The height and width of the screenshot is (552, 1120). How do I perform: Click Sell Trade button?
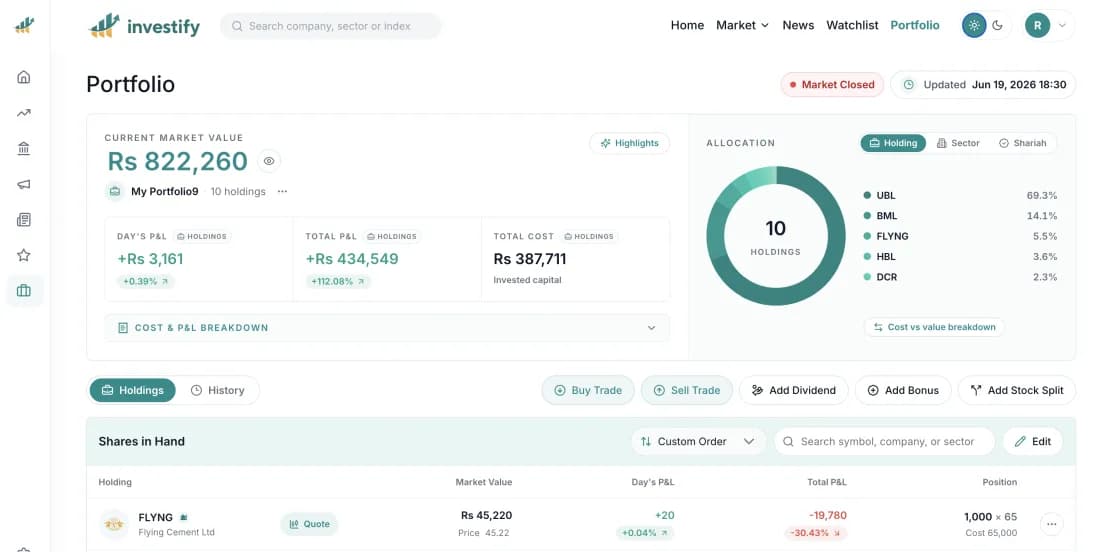686,390
